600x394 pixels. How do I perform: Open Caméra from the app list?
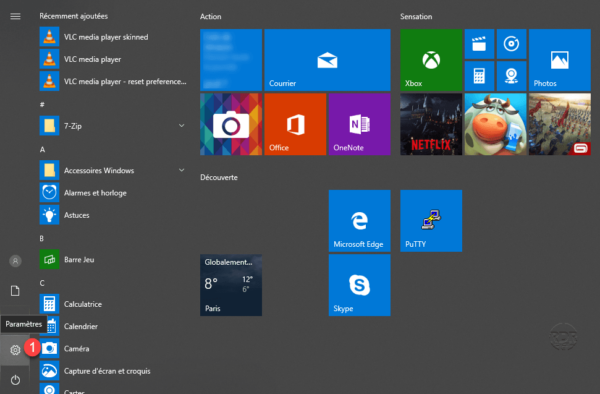(113, 348)
